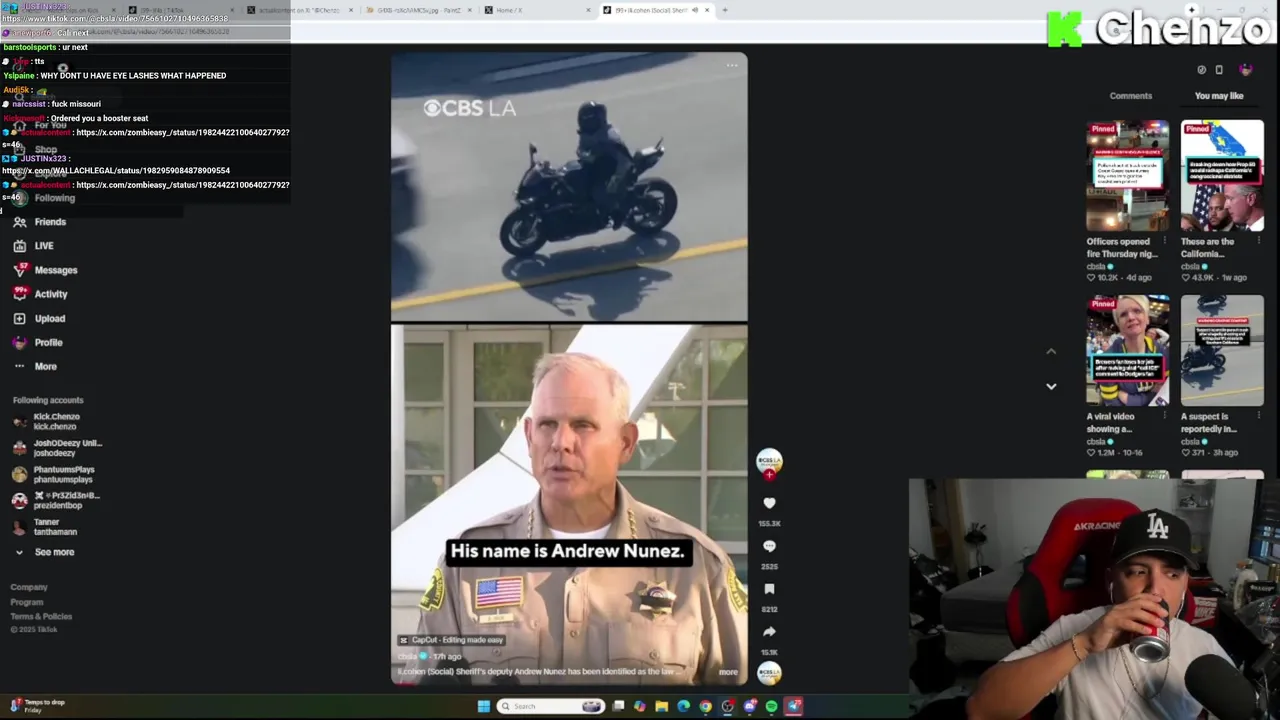This screenshot has width=1280, height=720.
Task: Open 'A viral video showing a' thumbnail
Action: [x=1128, y=351]
